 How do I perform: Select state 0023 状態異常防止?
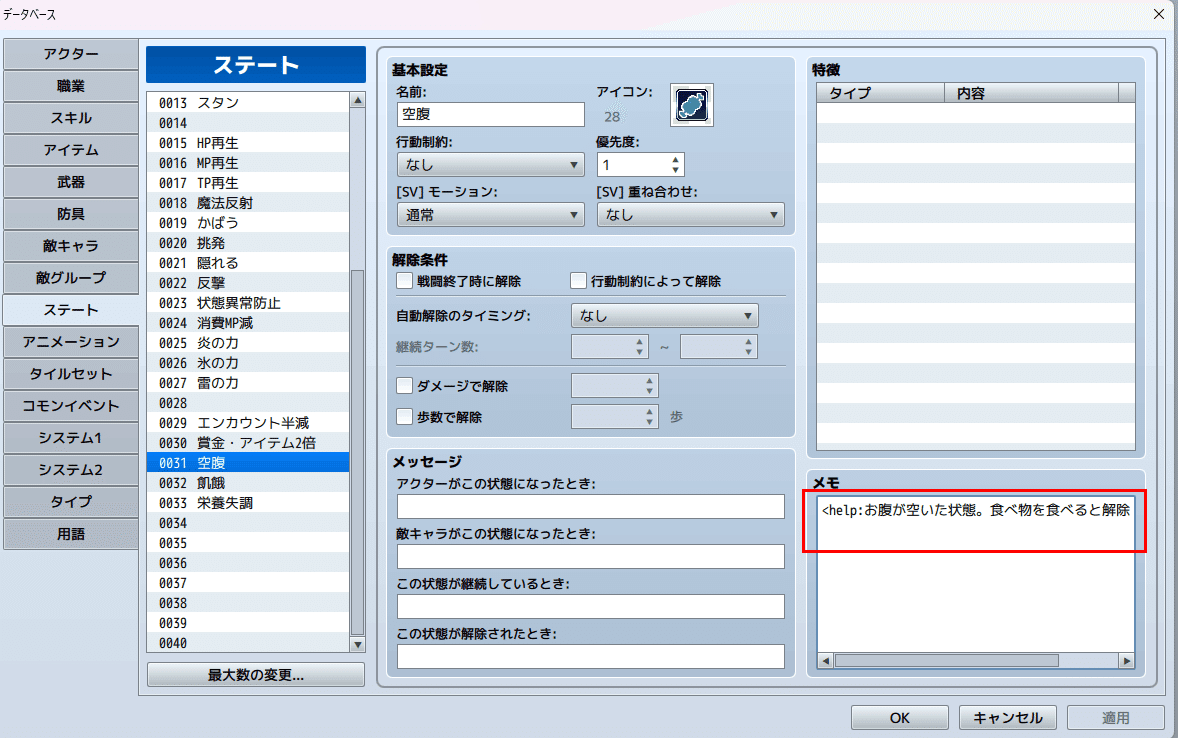point(248,303)
